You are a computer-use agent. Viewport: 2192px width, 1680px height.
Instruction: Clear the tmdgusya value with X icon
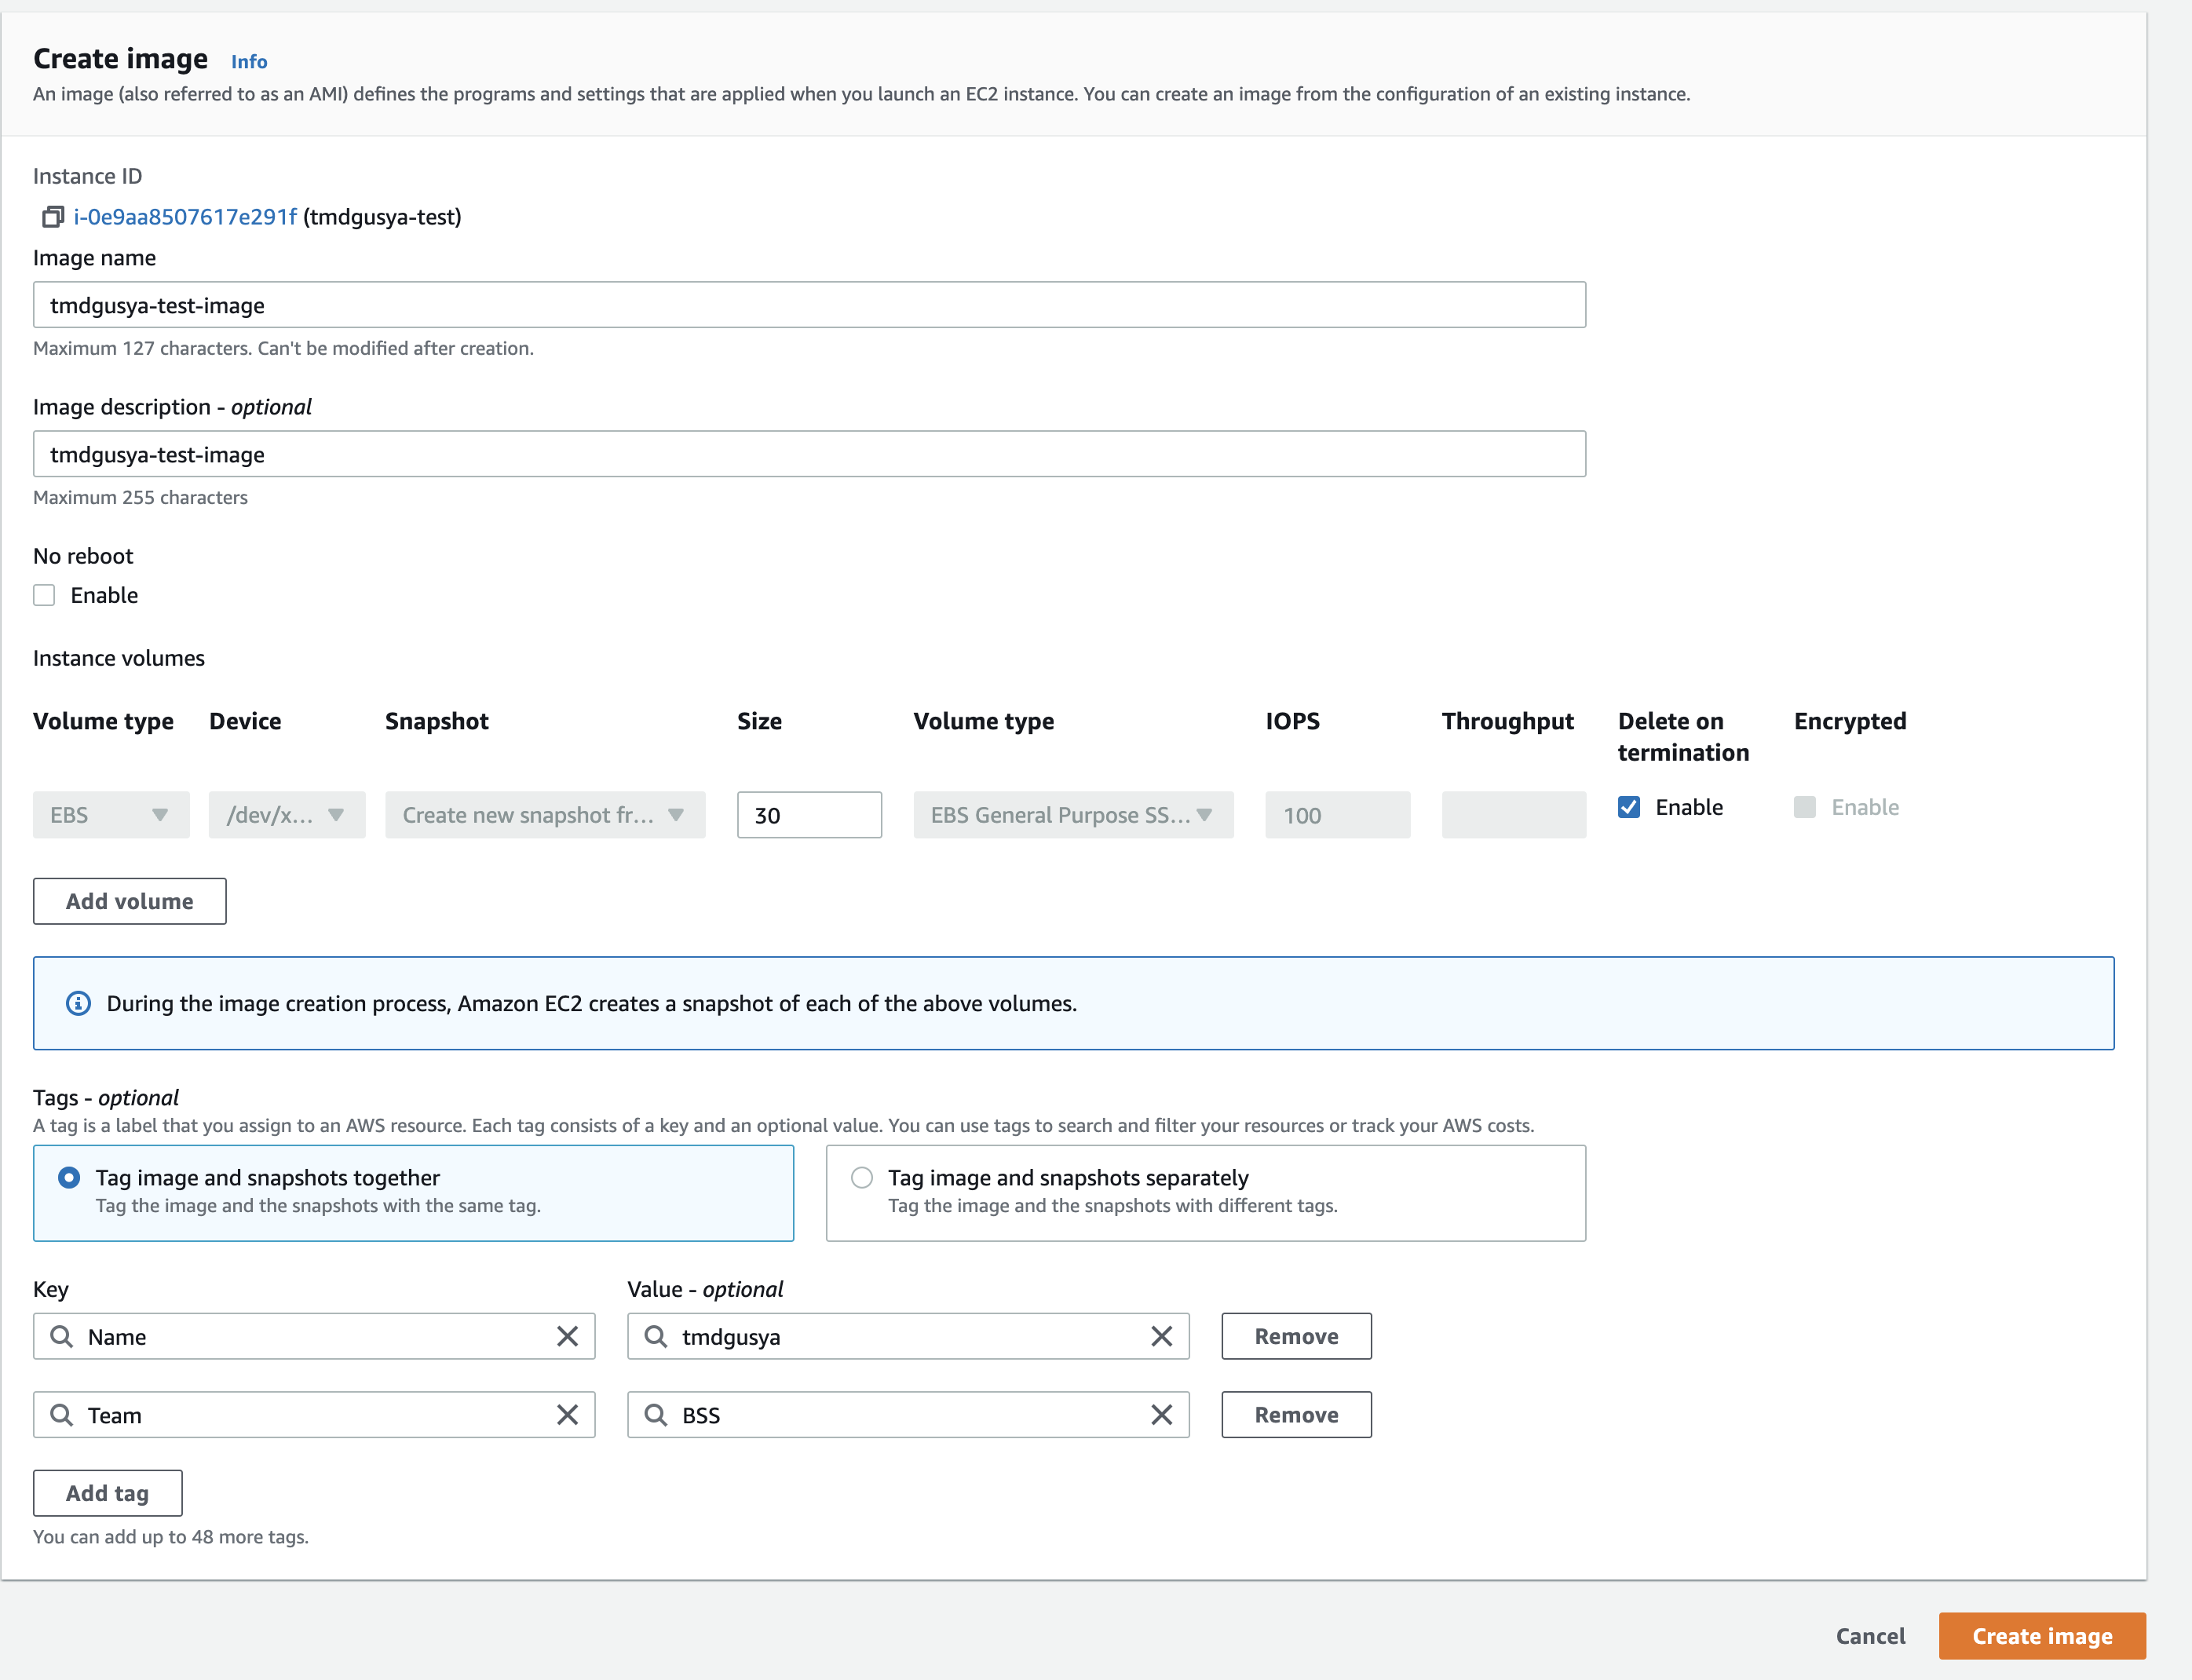1161,1336
